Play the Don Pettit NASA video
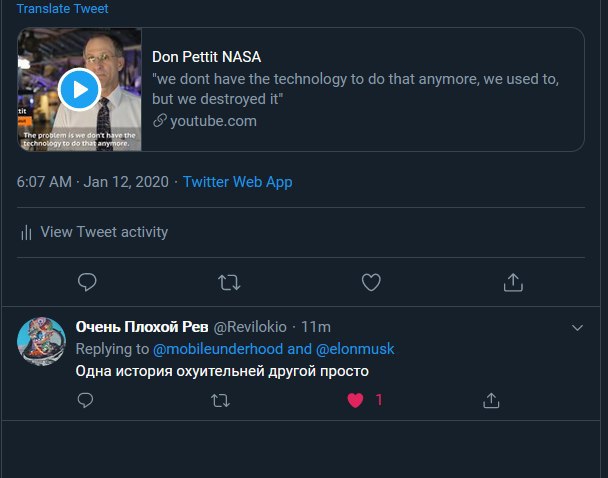Image resolution: width=608 pixels, height=478 pixels. click(79, 90)
